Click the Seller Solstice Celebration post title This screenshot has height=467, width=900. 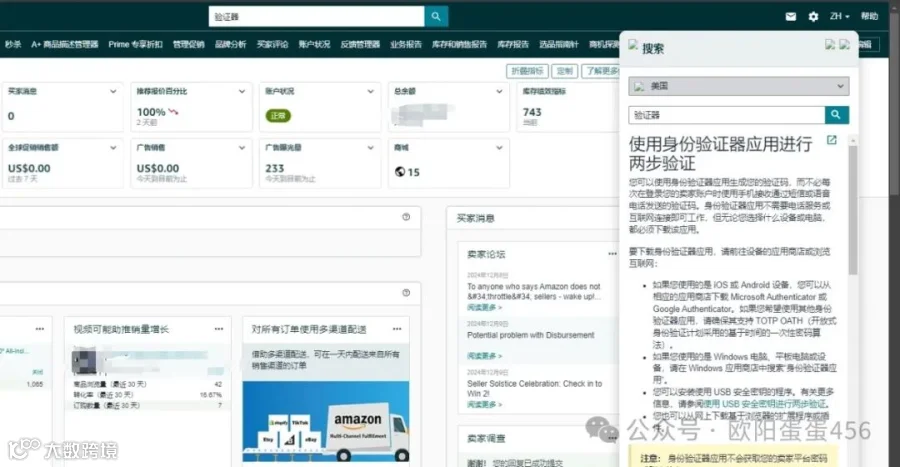tap(534, 388)
